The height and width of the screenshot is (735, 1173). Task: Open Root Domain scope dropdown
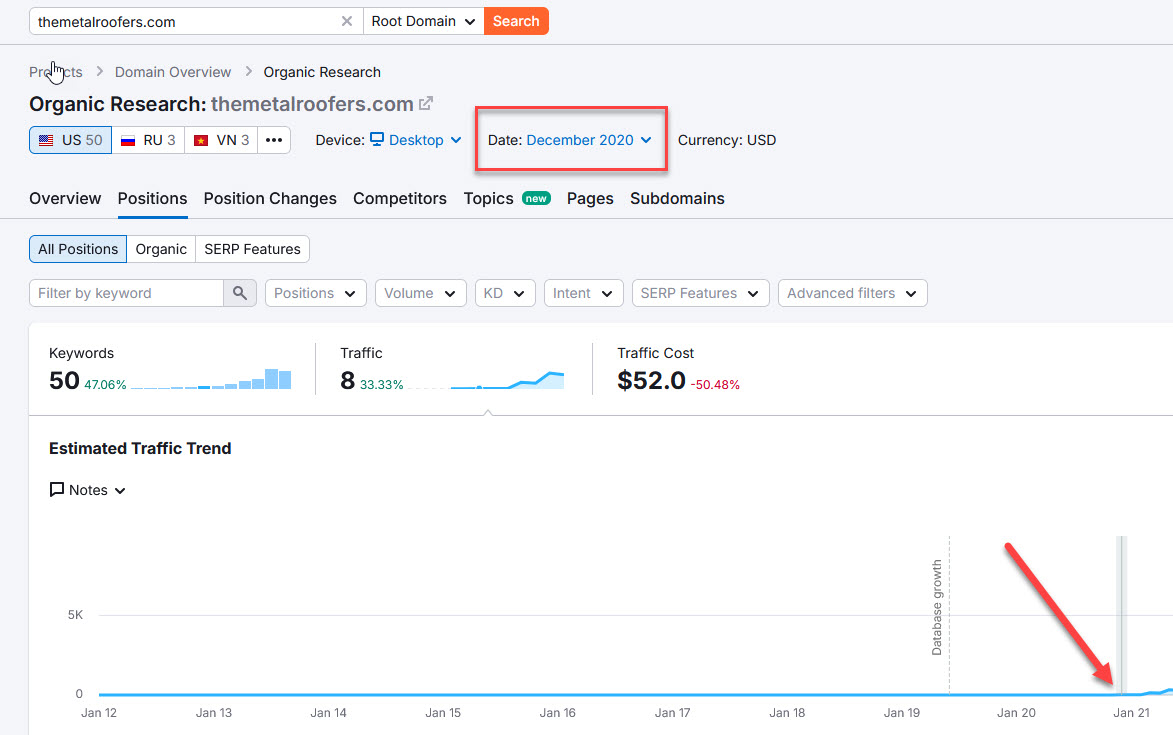pyautogui.click(x=423, y=21)
